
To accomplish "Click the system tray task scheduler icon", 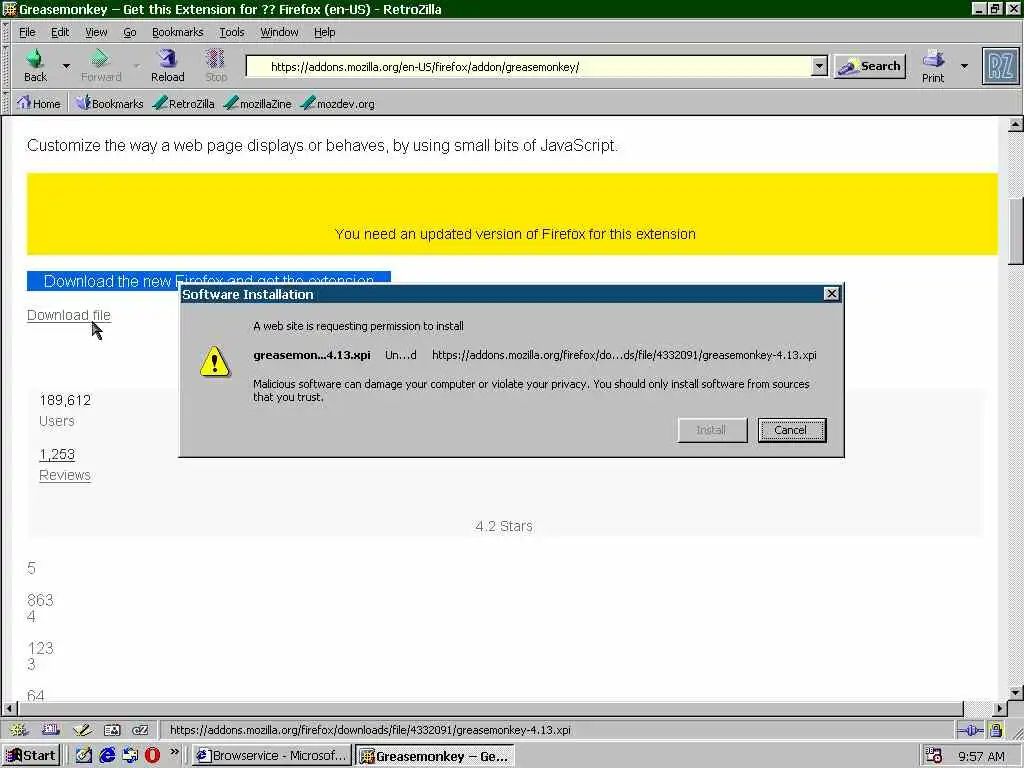I will pyautogui.click(x=933, y=756).
